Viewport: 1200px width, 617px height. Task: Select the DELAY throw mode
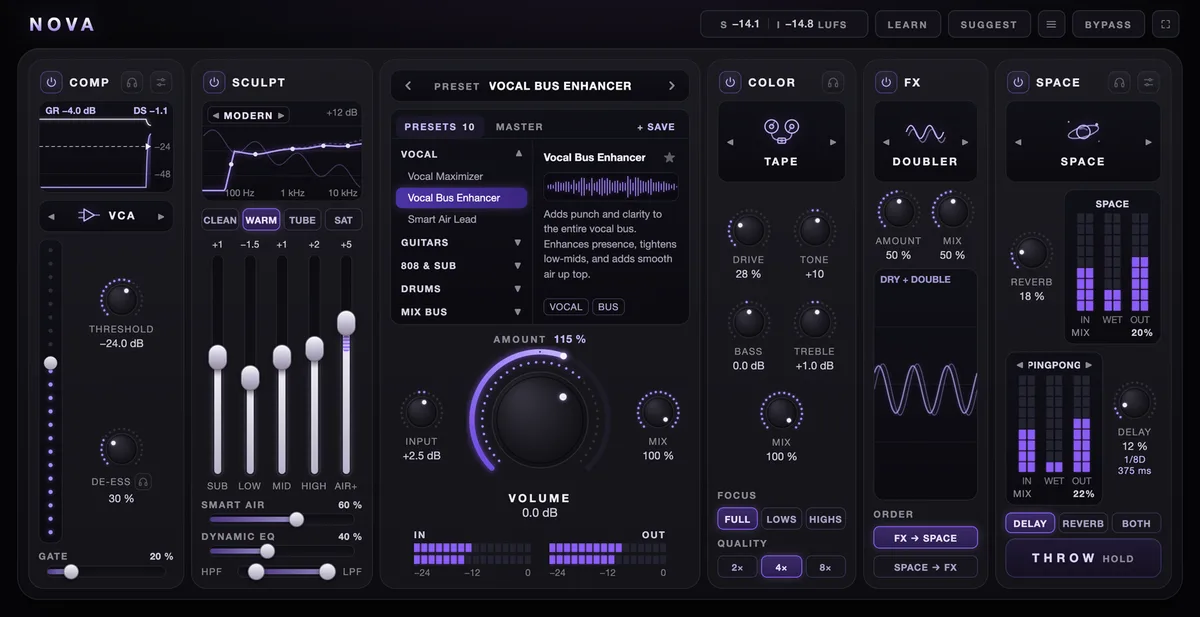[x=1030, y=523]
